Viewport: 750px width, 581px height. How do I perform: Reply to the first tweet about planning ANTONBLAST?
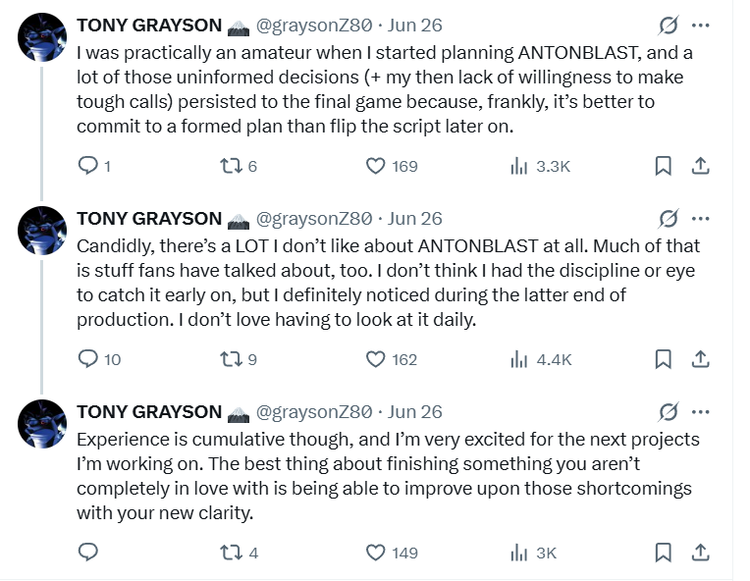click(88, 166)
